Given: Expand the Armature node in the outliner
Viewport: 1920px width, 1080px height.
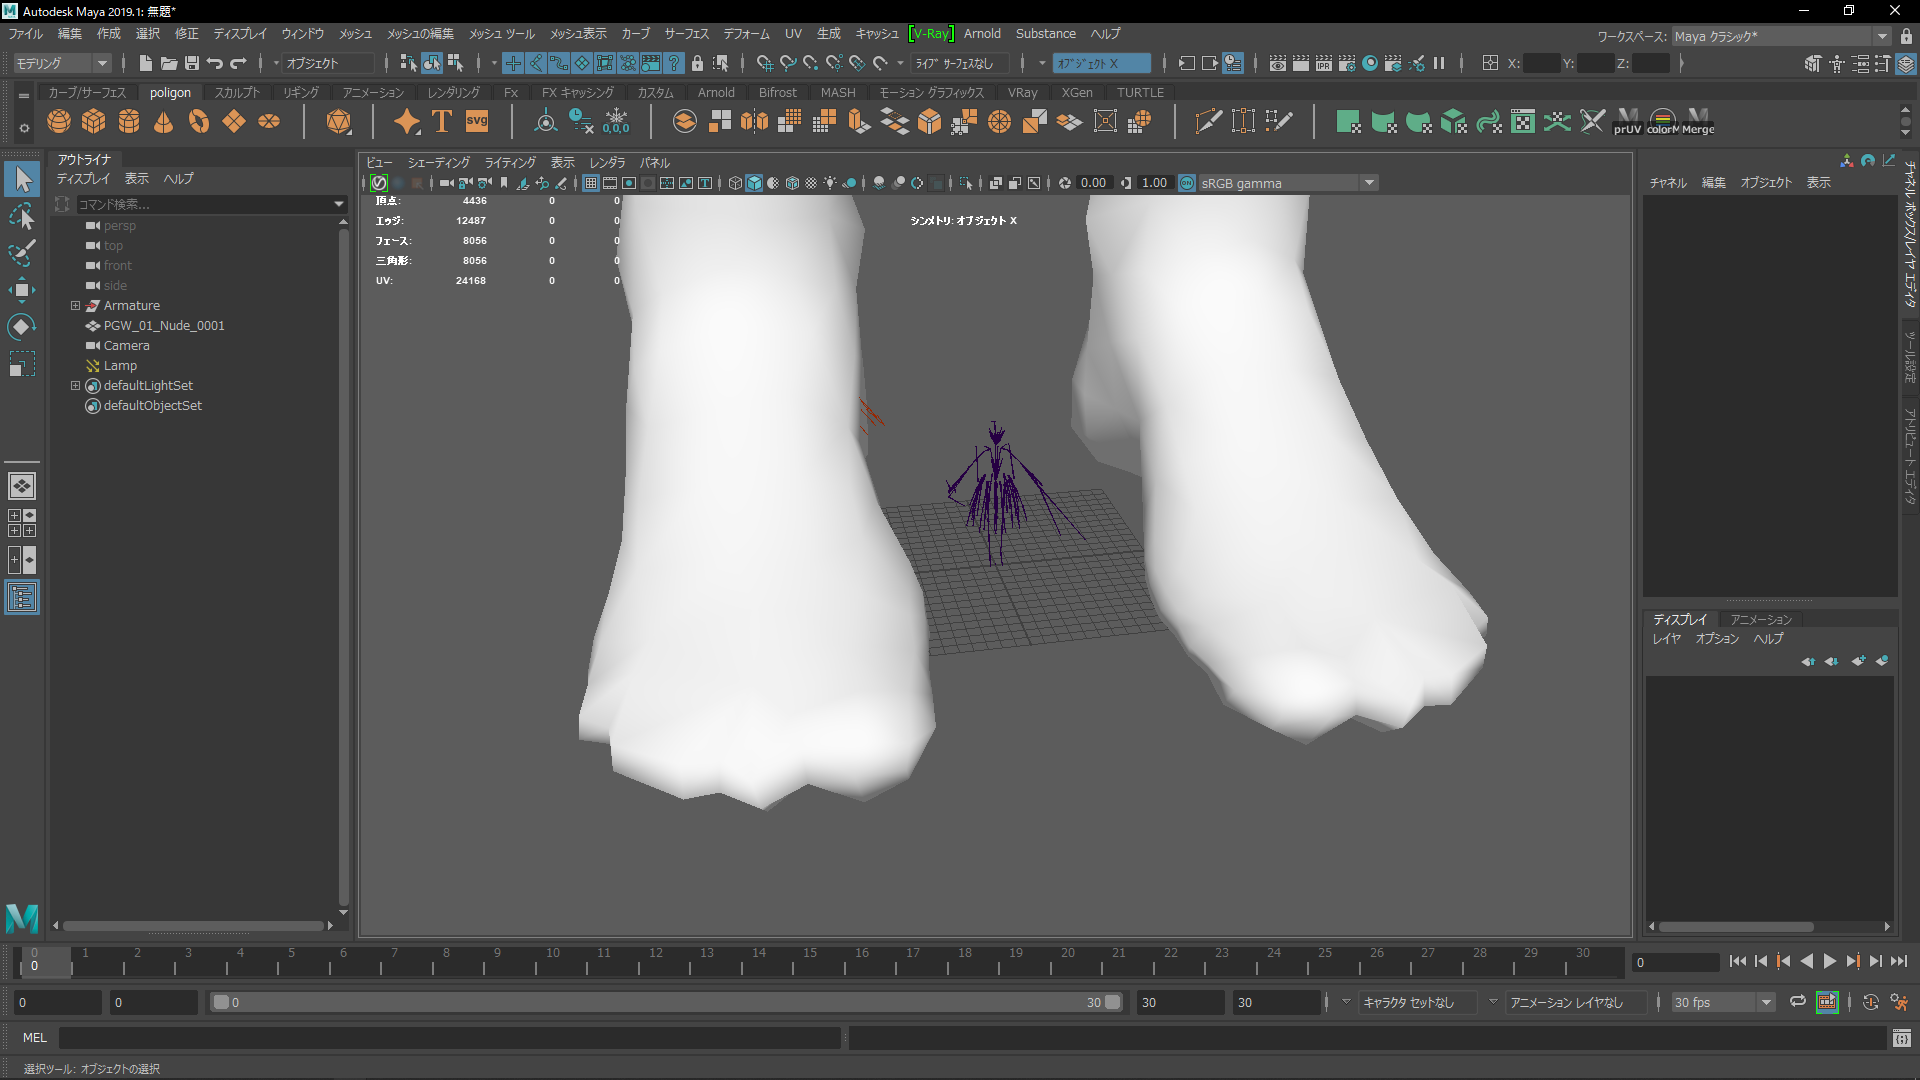Looking at the screenshot, I should pos(75,306).
